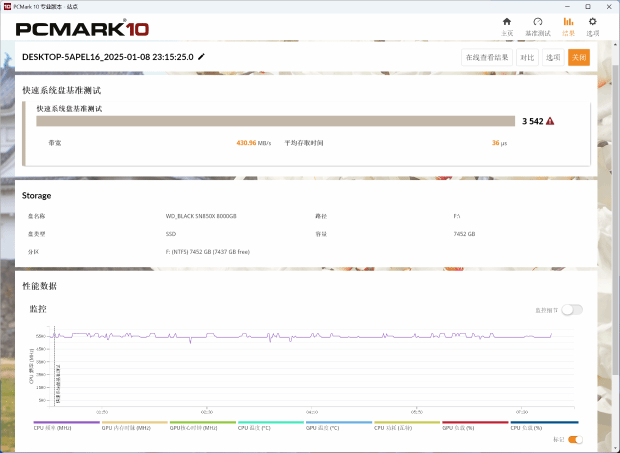Click the 对比 compare button
The image size is (620, 453).
527,57
